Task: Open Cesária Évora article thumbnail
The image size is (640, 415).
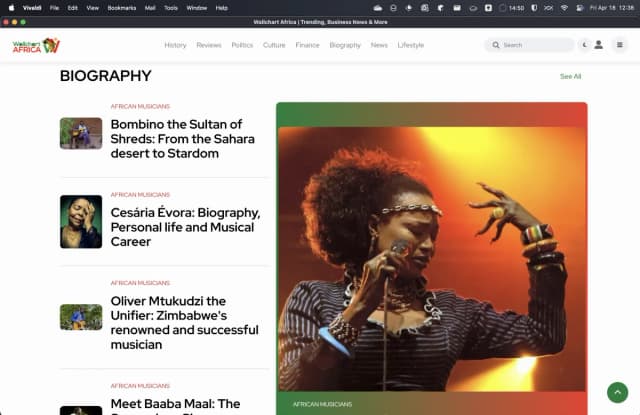Action: point(81,221)
